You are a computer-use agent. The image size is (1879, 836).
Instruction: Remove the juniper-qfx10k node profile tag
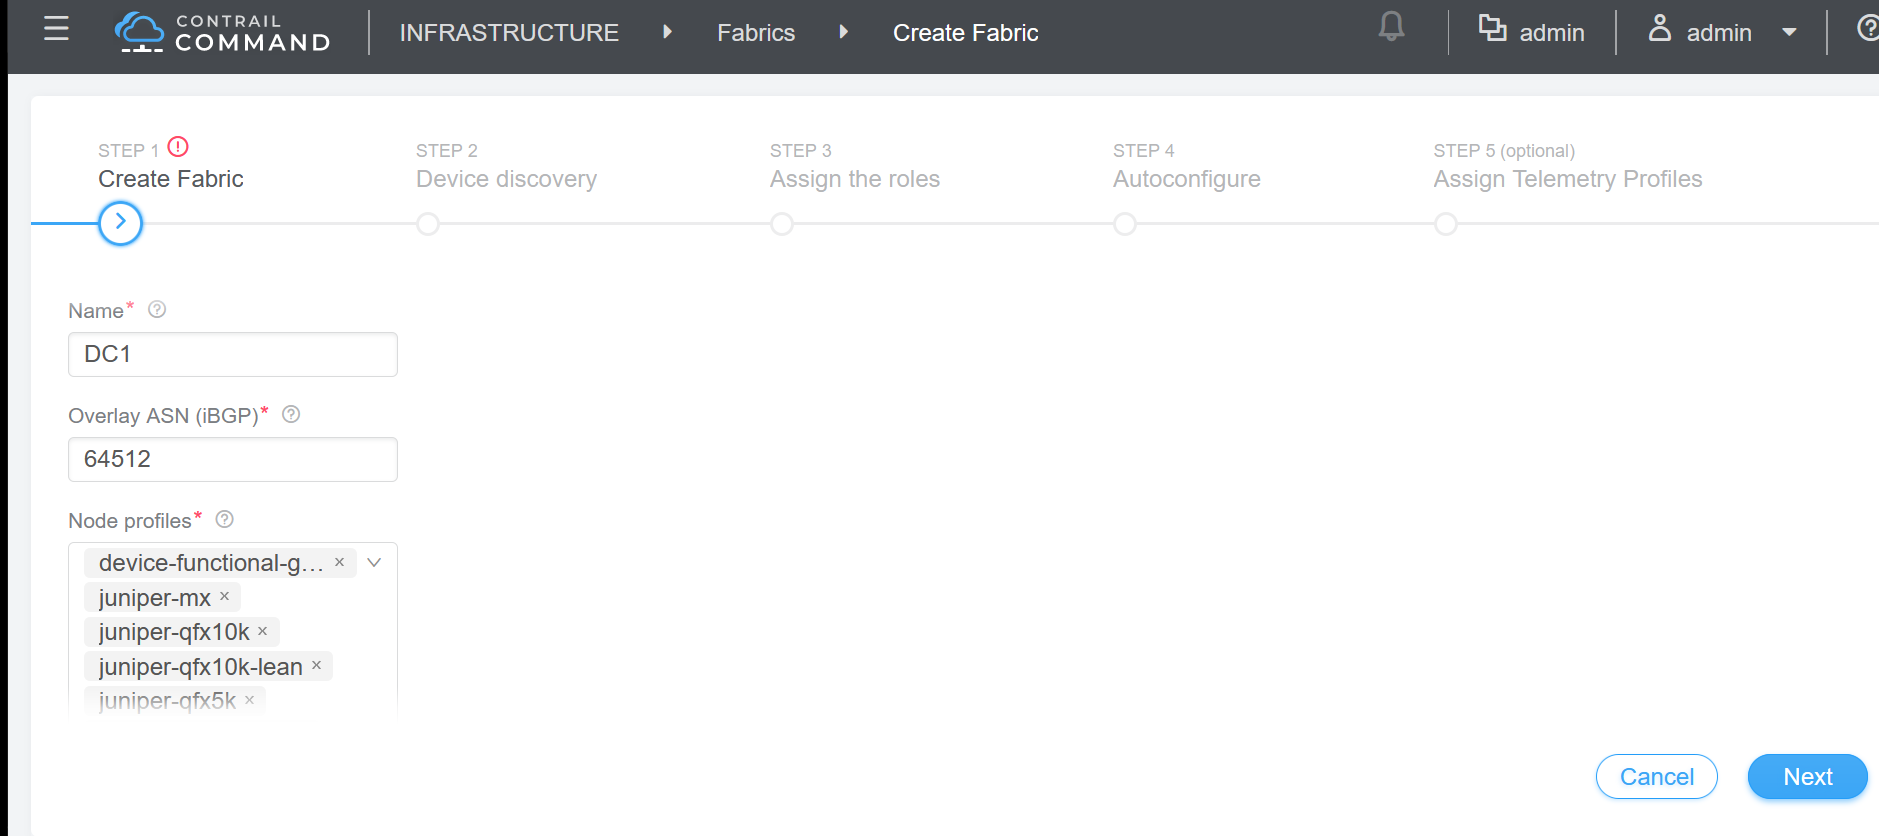point(263,632)
